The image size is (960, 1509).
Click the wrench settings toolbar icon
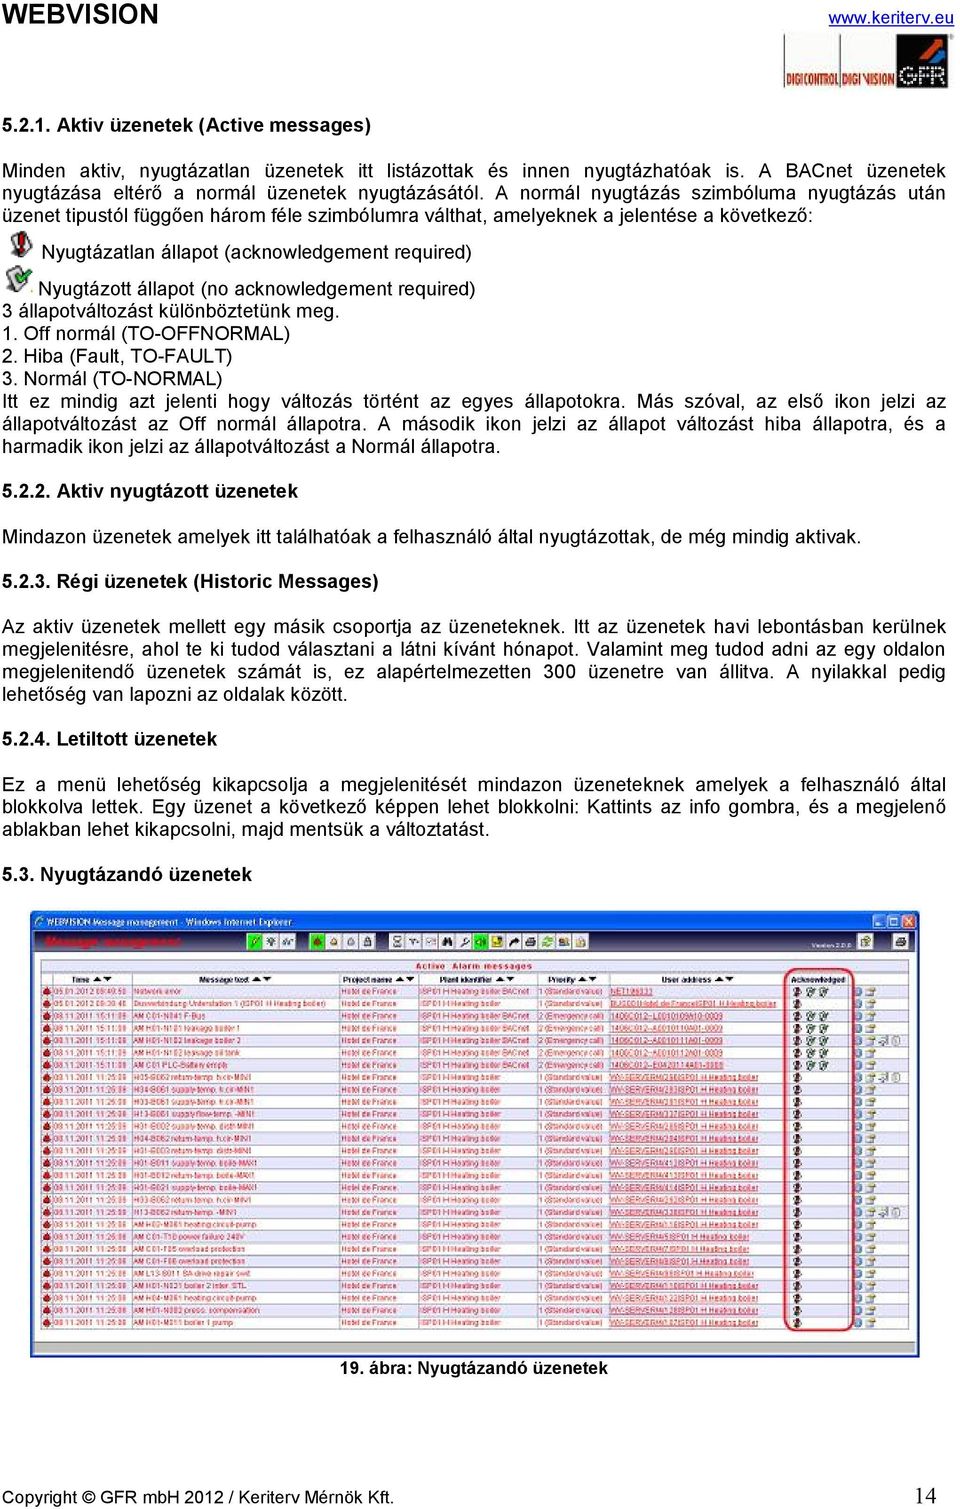pos(463,942)
